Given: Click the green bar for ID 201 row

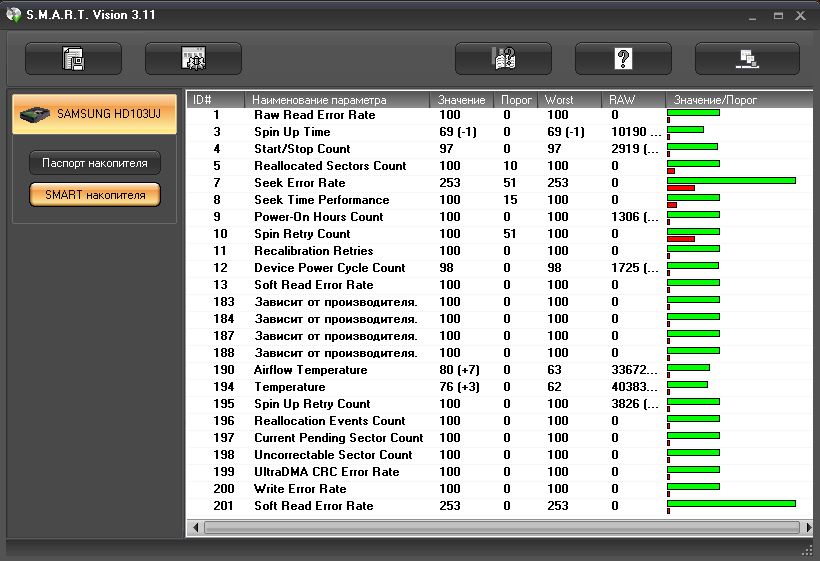Looking at the screenshot, I should (x=731, y=503).
